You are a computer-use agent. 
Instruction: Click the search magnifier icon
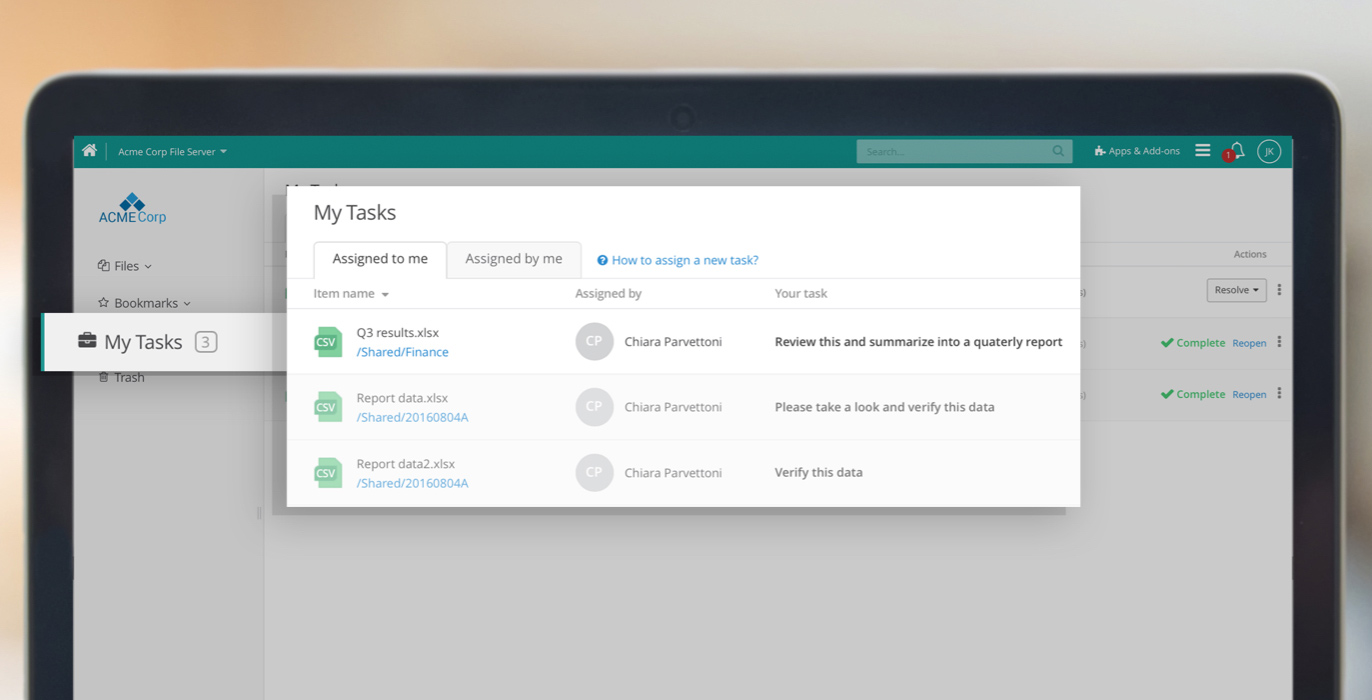coord(1058,151)
